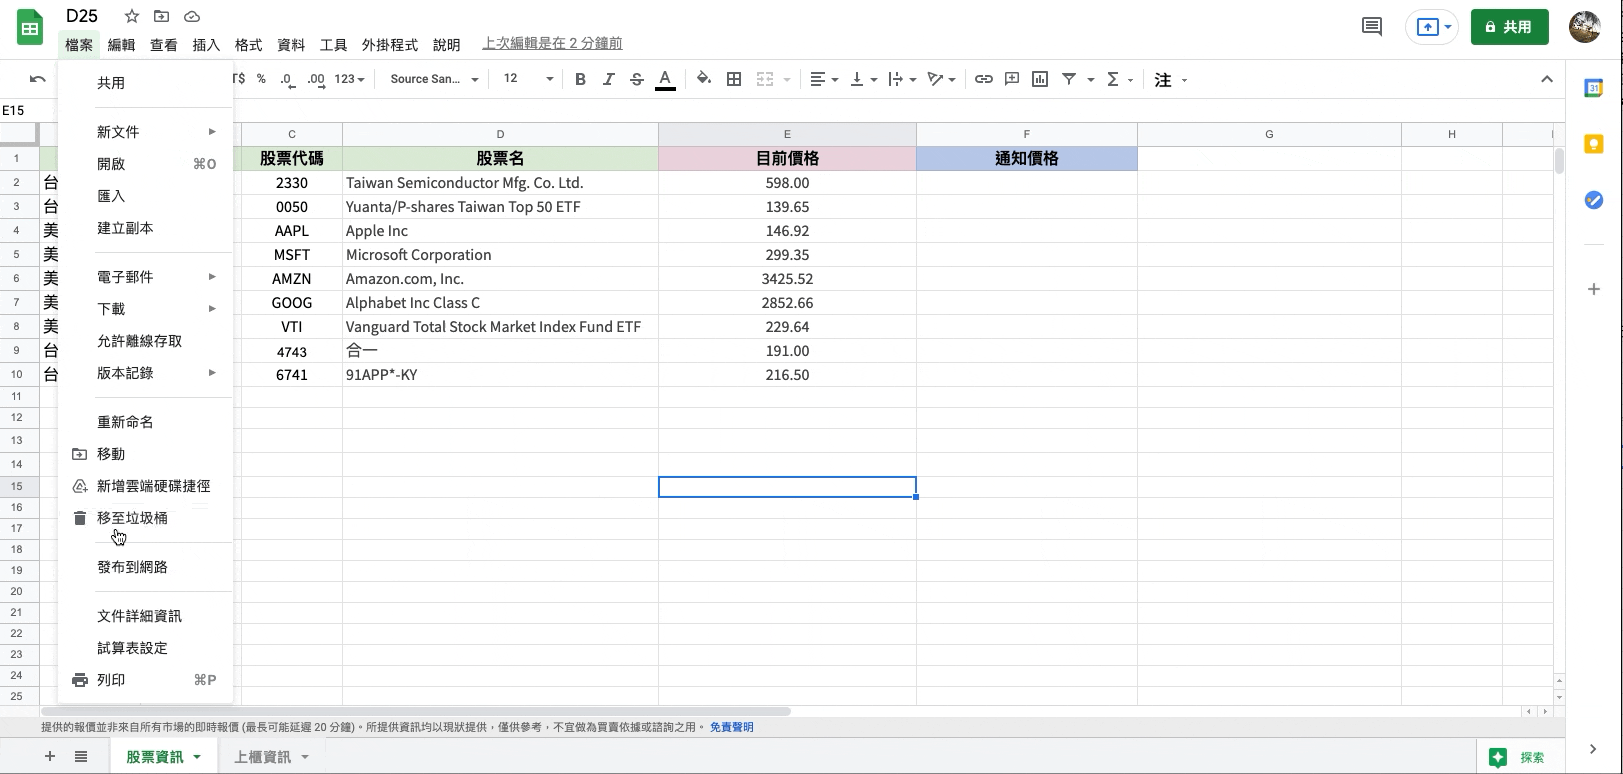Open the text color picker
This screenshot has width=1623, height=774.
pyautogui.click(x=665, y=79)
